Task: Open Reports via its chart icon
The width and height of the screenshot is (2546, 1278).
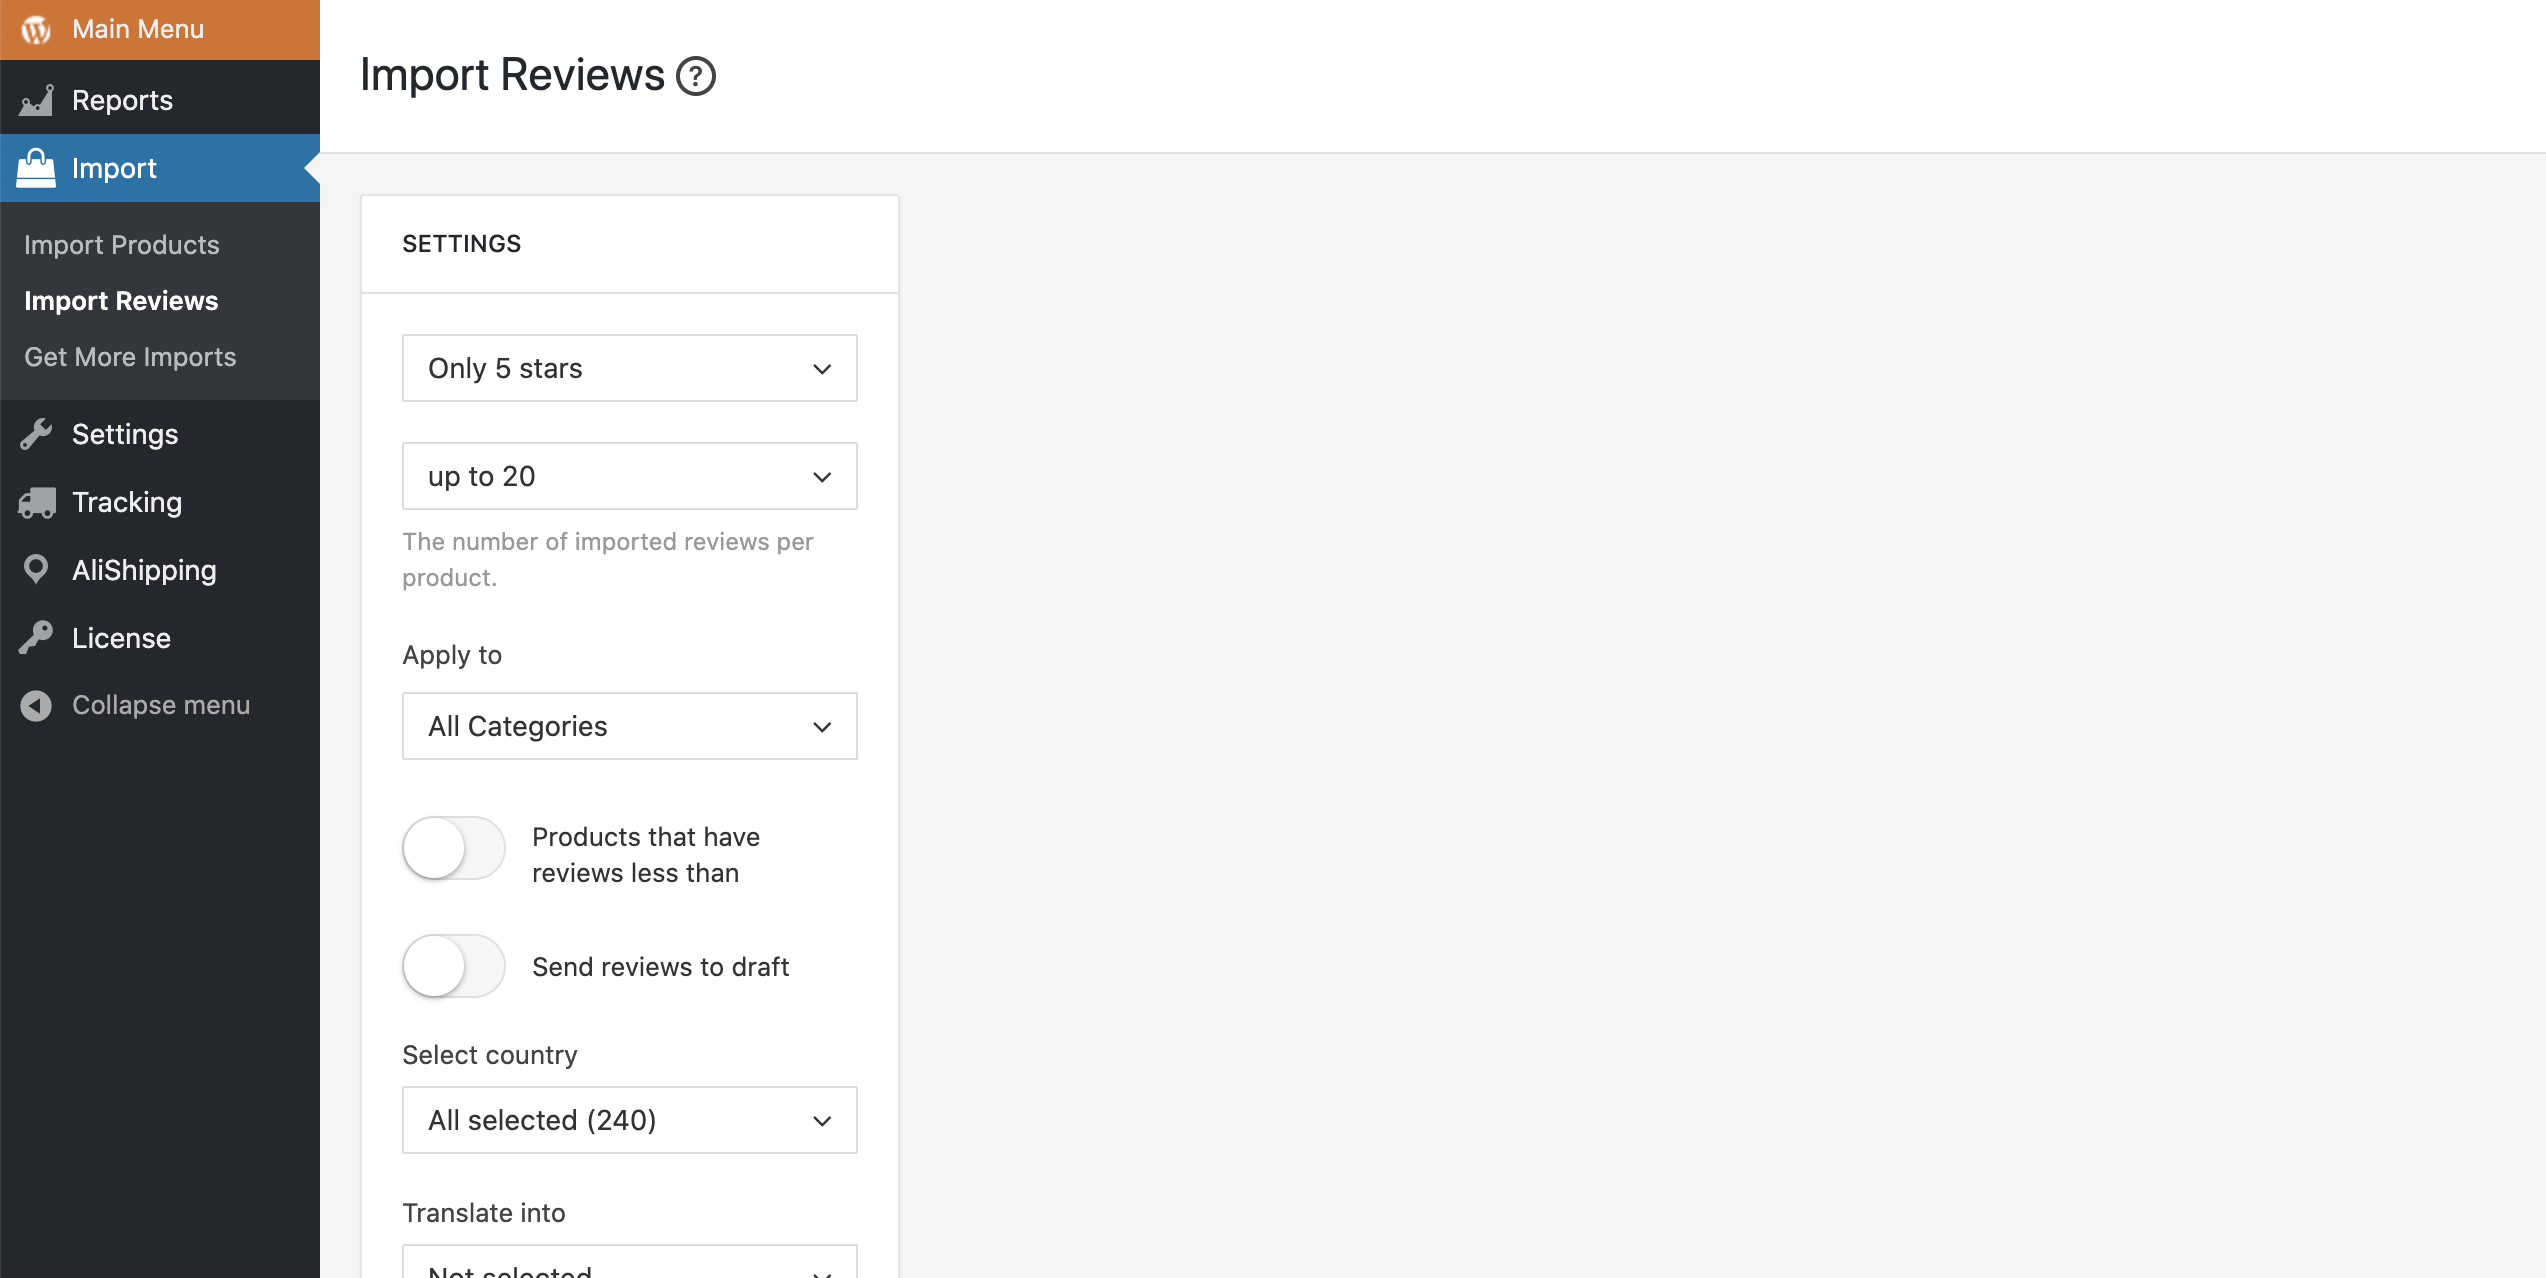Action: coord(36,100)
